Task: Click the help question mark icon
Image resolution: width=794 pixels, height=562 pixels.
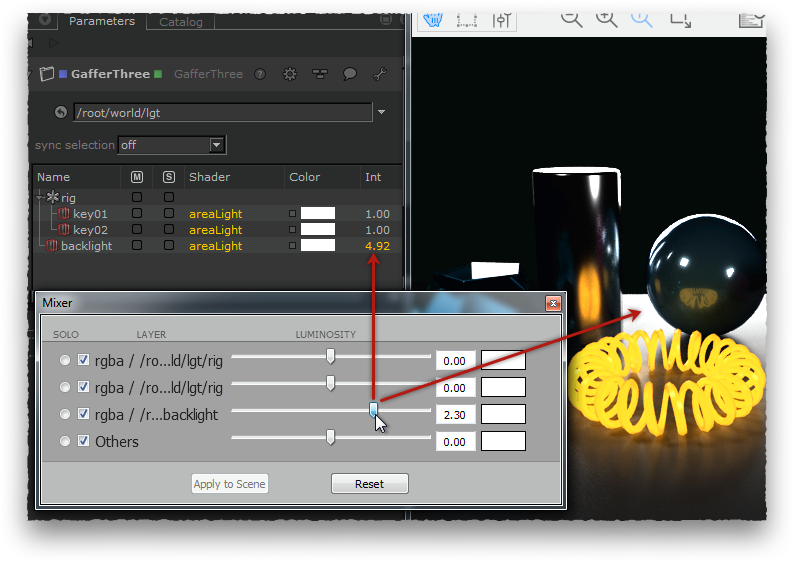Action: coord(260,74)
